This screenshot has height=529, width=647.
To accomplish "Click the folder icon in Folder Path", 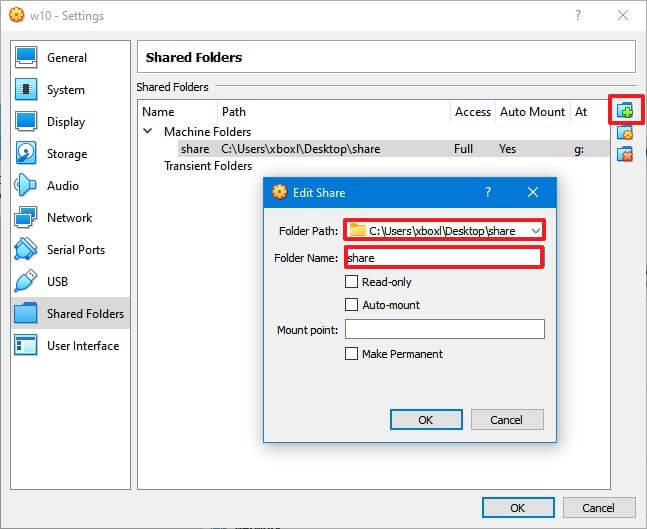I will pos(357,230).
